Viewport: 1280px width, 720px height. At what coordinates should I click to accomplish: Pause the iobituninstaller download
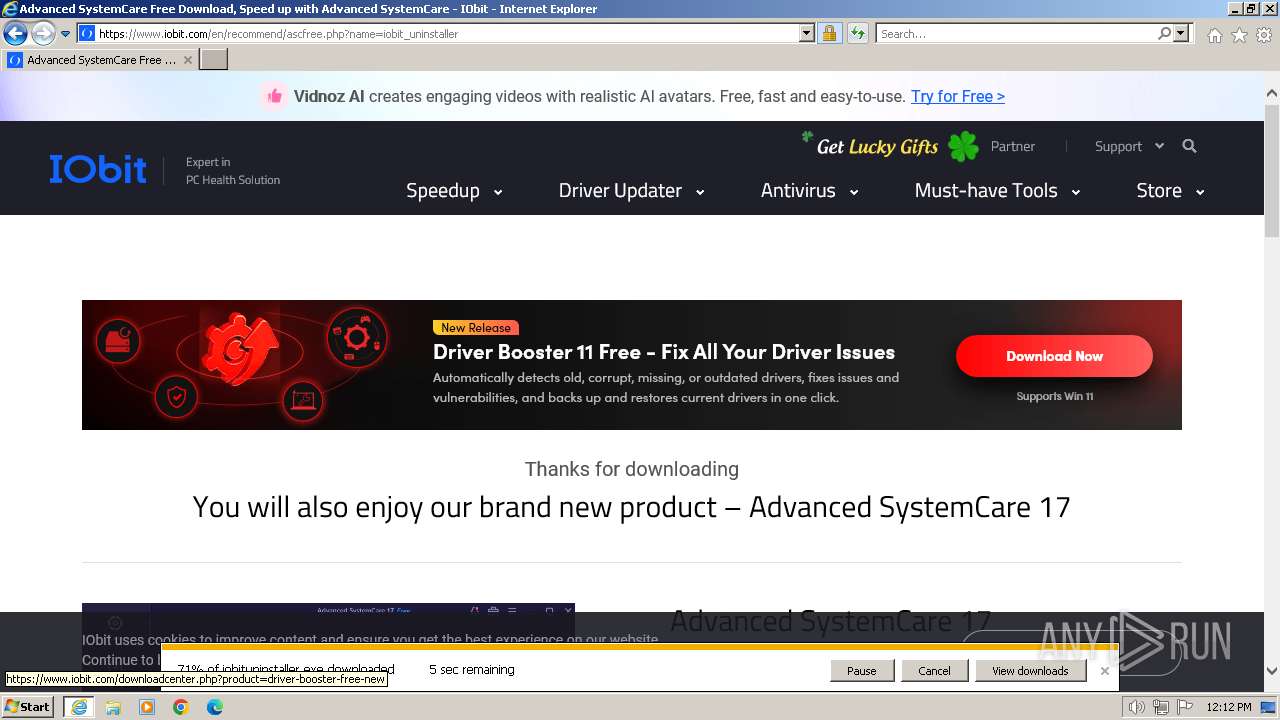tap(861, 671)
